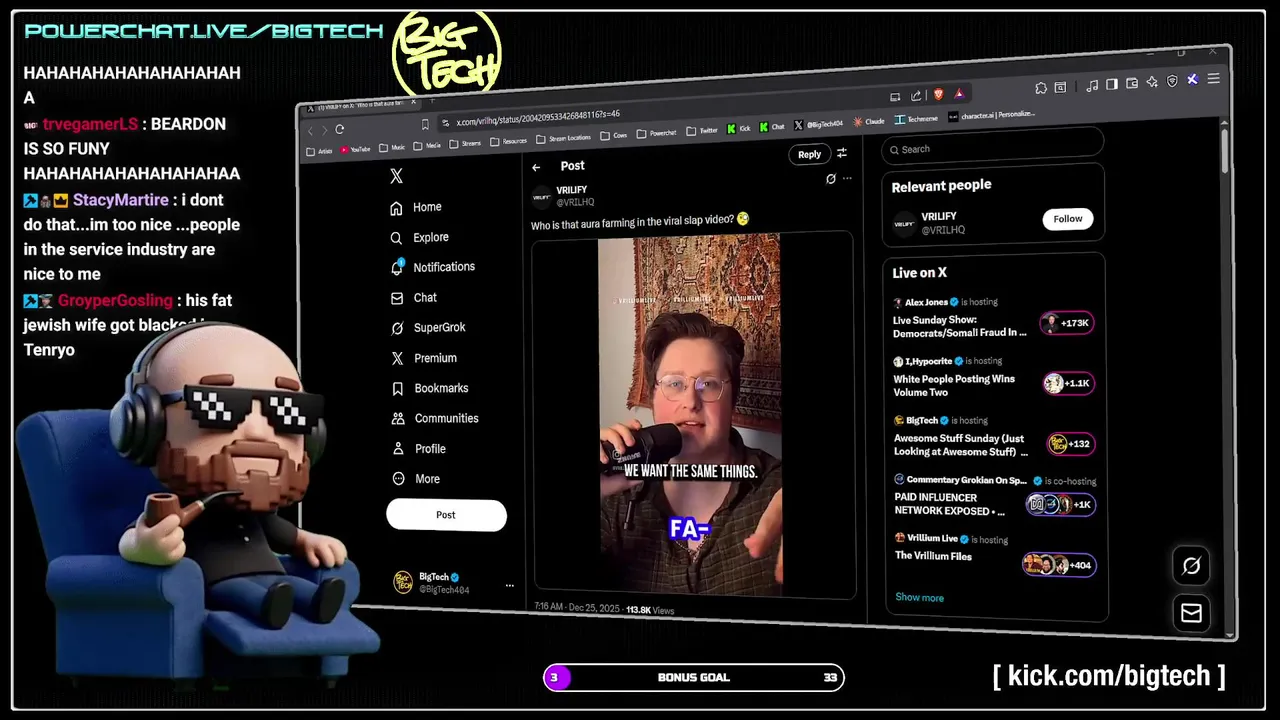1280x720 pixels.
Task: Open the extensions puzzle icon
Action: [1041, 88]
